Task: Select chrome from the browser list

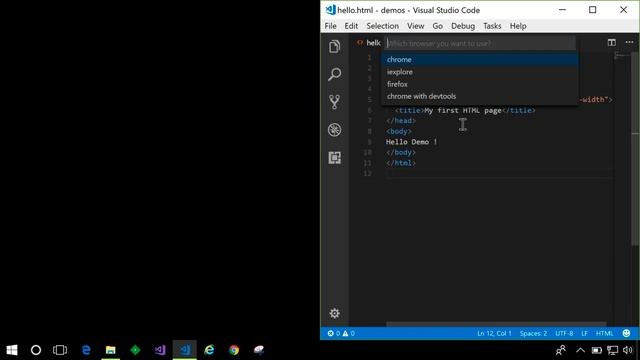Action: [480, 60]
